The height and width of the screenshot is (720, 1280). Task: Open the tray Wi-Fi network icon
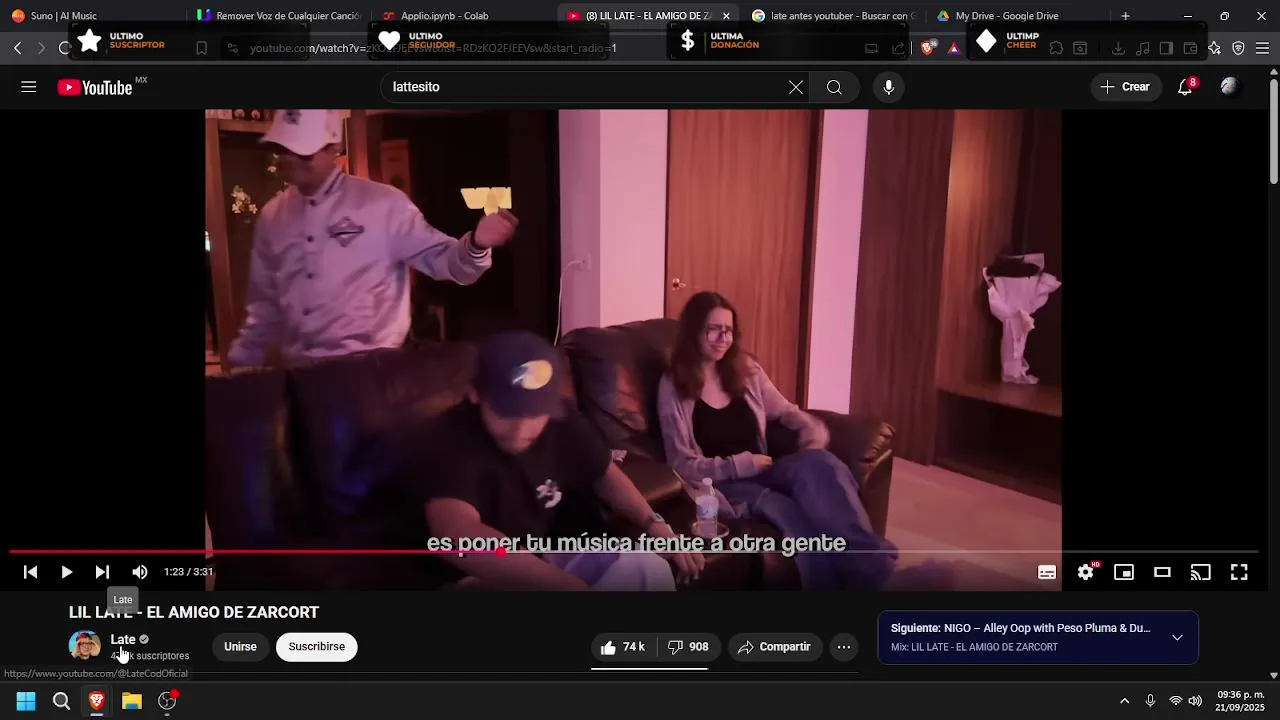tap(1176, 701)
